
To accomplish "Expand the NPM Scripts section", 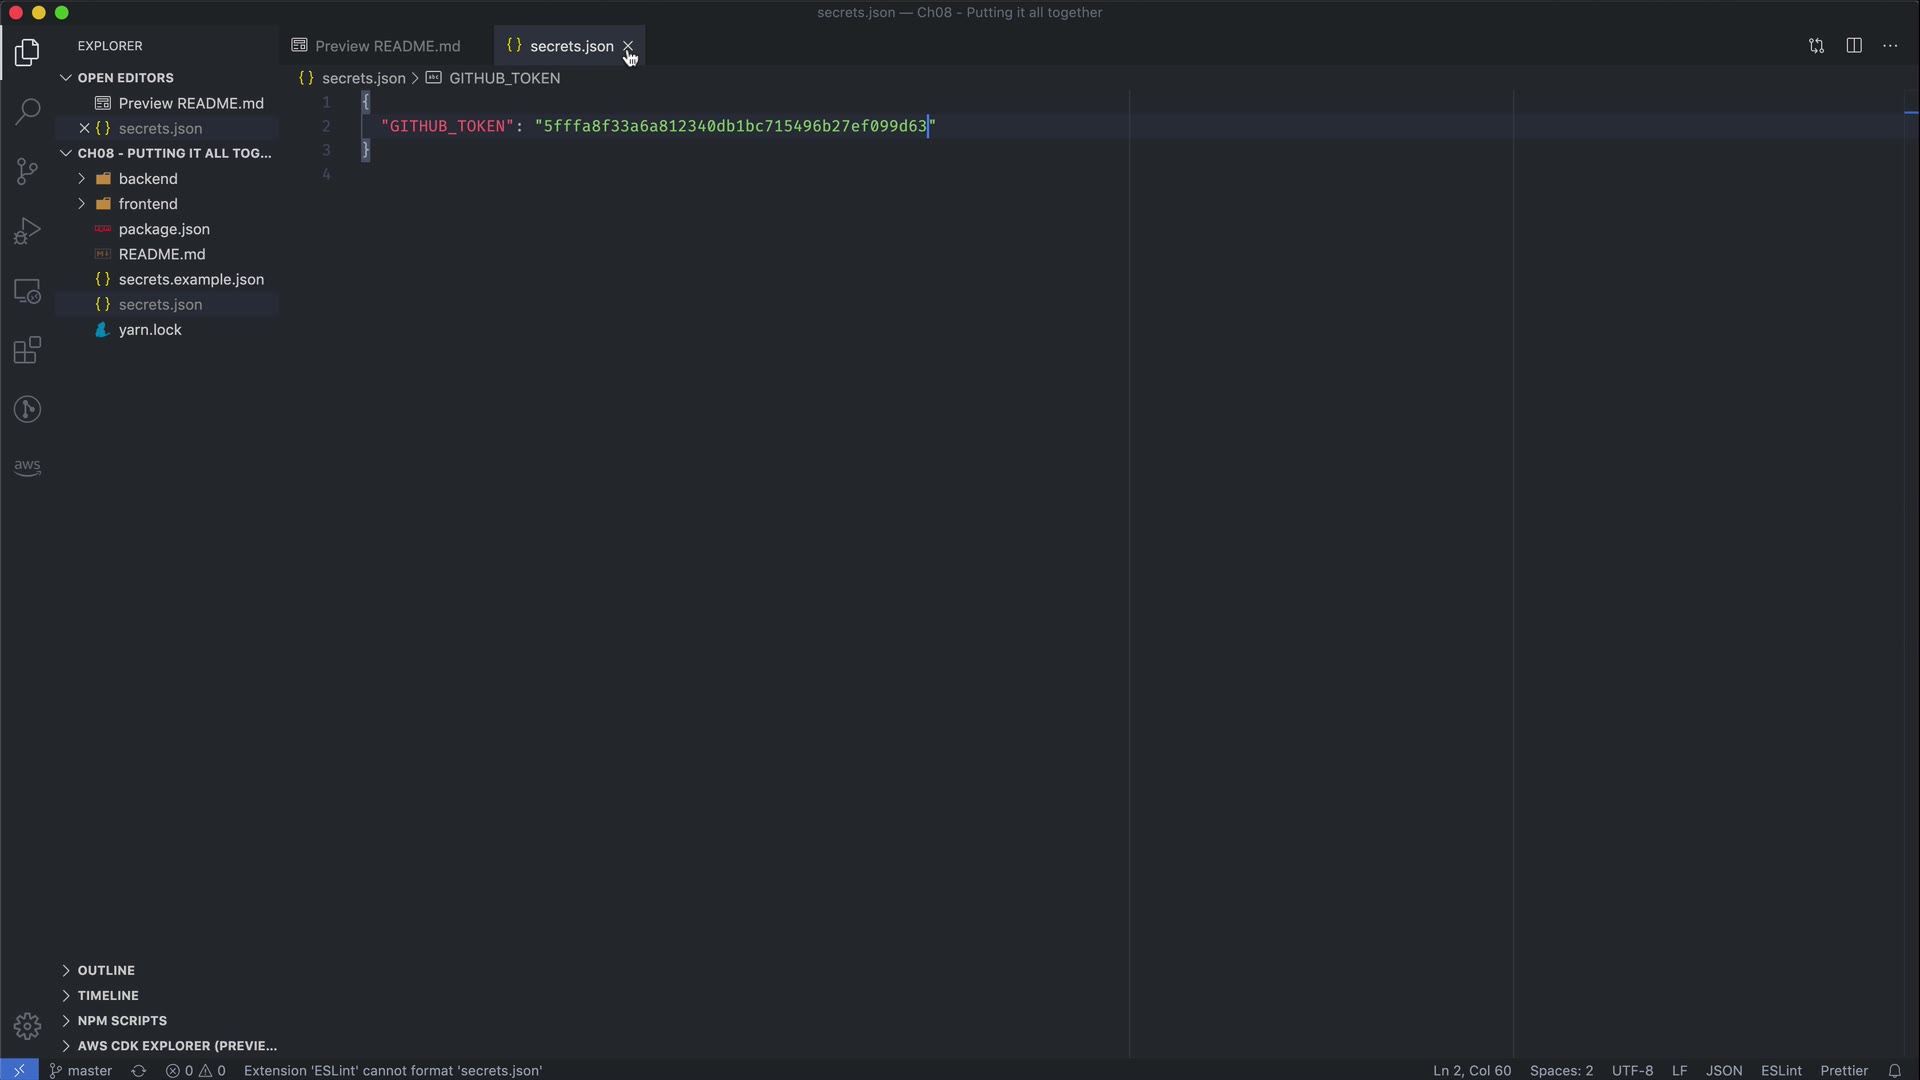I will coord(122,1020).
